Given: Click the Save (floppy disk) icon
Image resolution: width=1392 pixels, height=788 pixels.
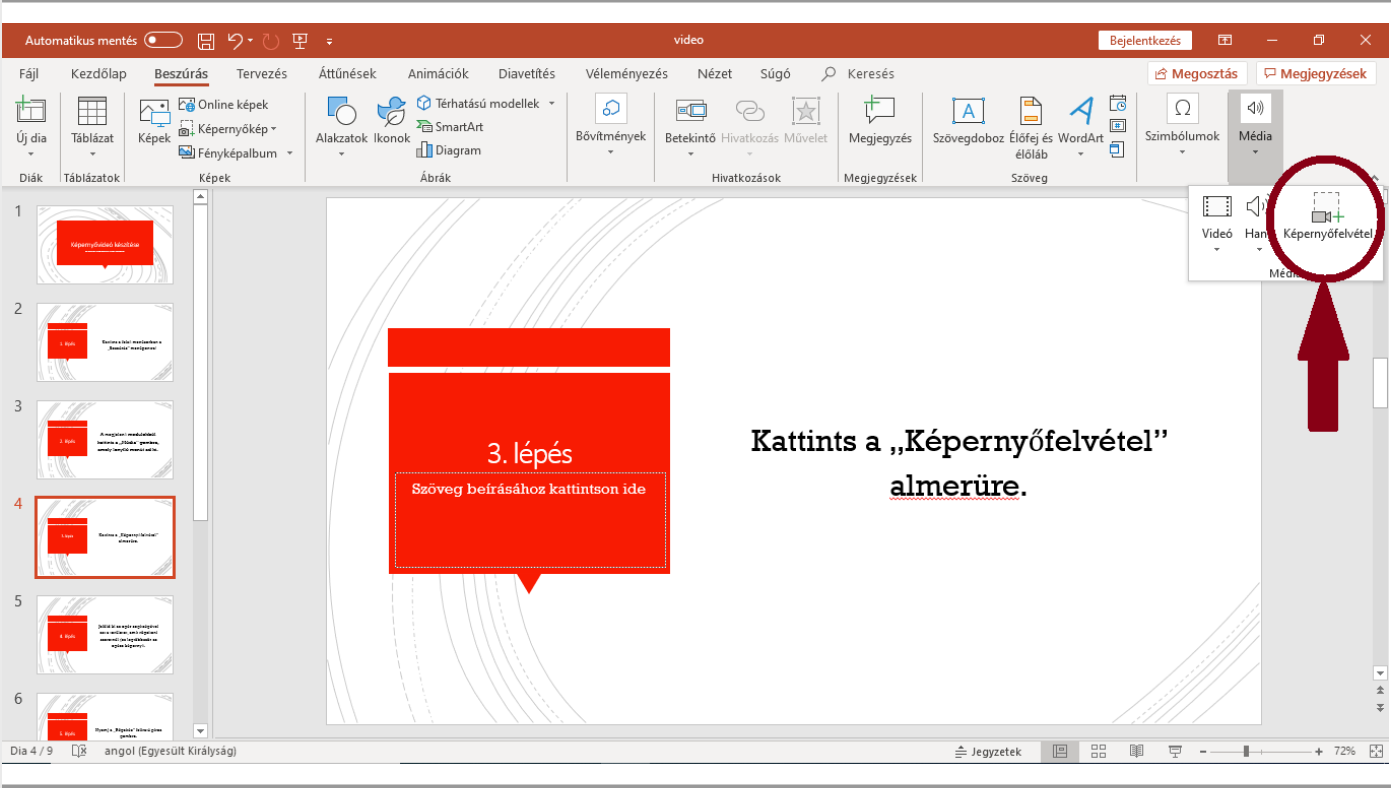Looking at the screenshot, I should (x=206, y=41).
